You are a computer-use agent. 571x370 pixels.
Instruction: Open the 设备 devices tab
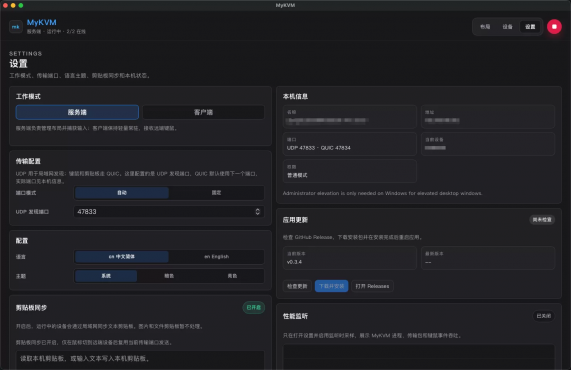point(507,27)
